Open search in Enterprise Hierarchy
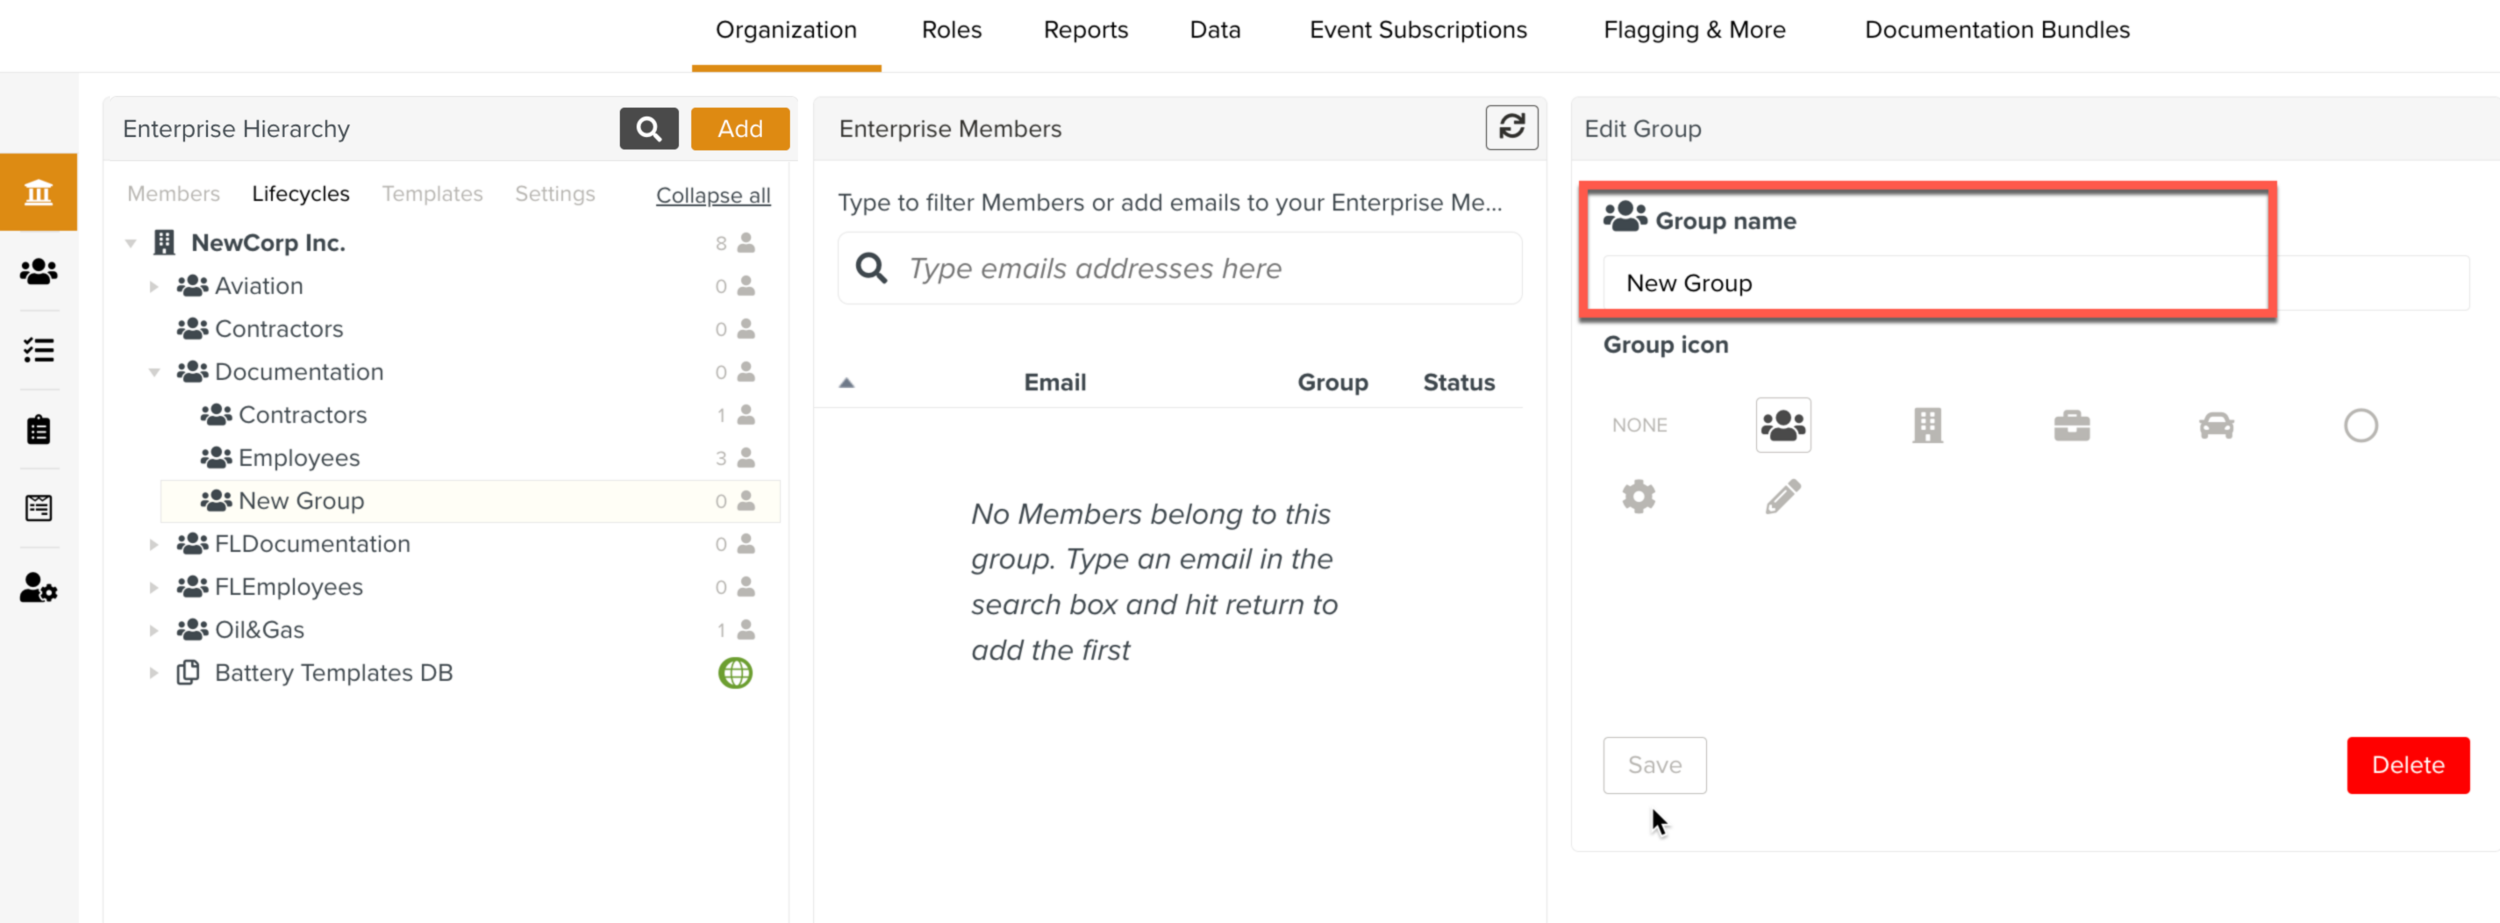 (648, 128)
